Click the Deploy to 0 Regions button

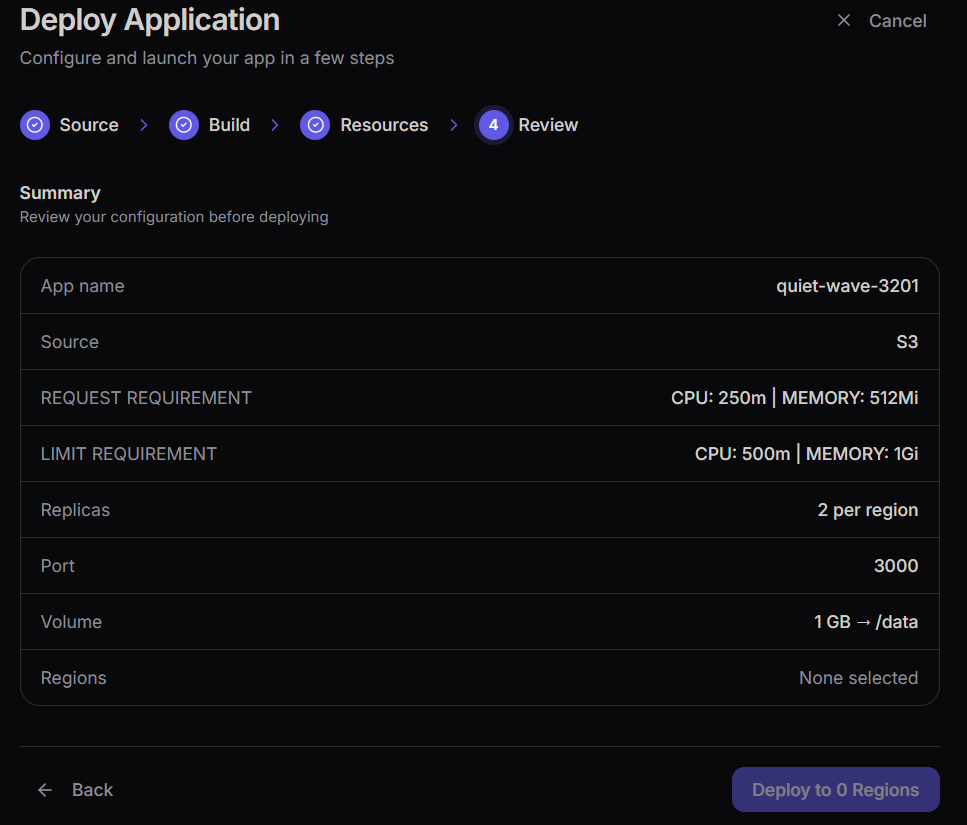coord(835,790)
